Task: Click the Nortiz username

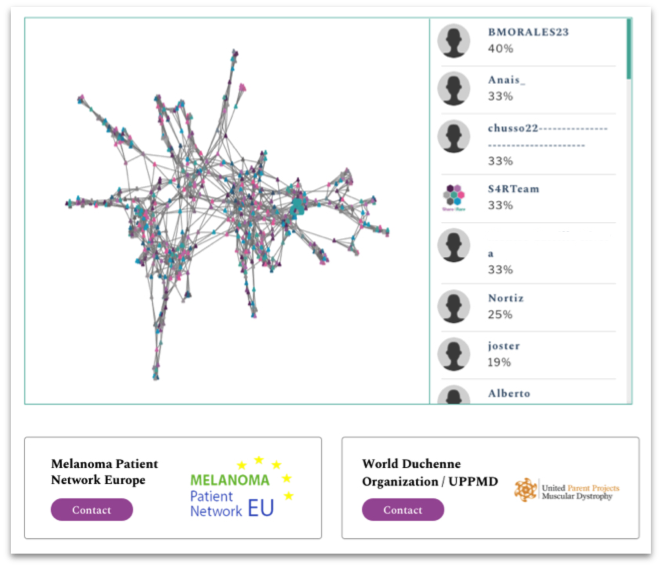Action: tap(505, 298)
